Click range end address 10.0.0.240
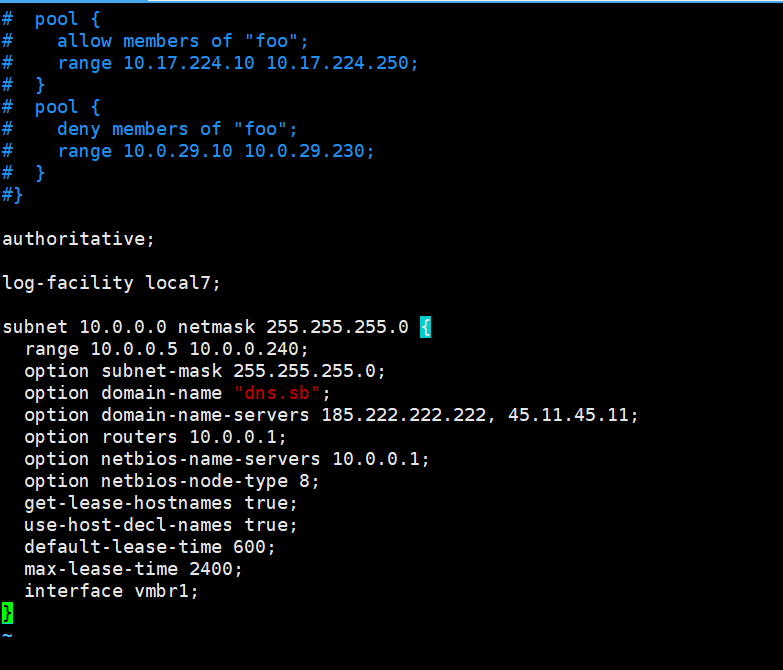This screenshot has height=670, width=783. tap(244, 349)
